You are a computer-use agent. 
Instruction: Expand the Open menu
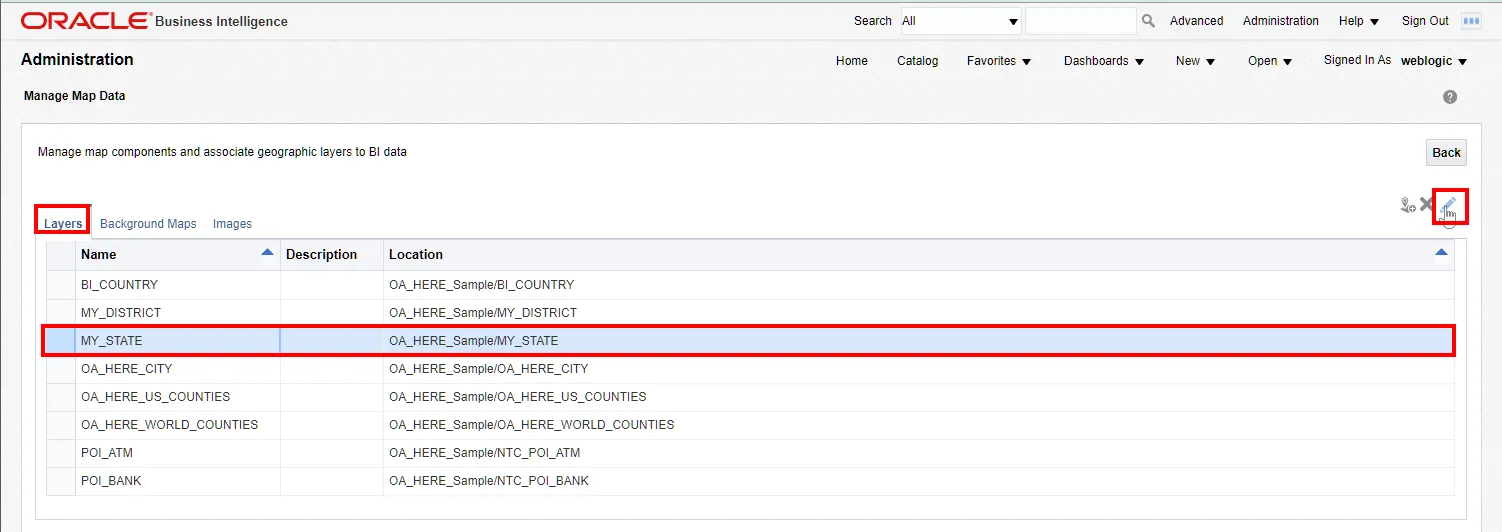(x=1270, y=61)
